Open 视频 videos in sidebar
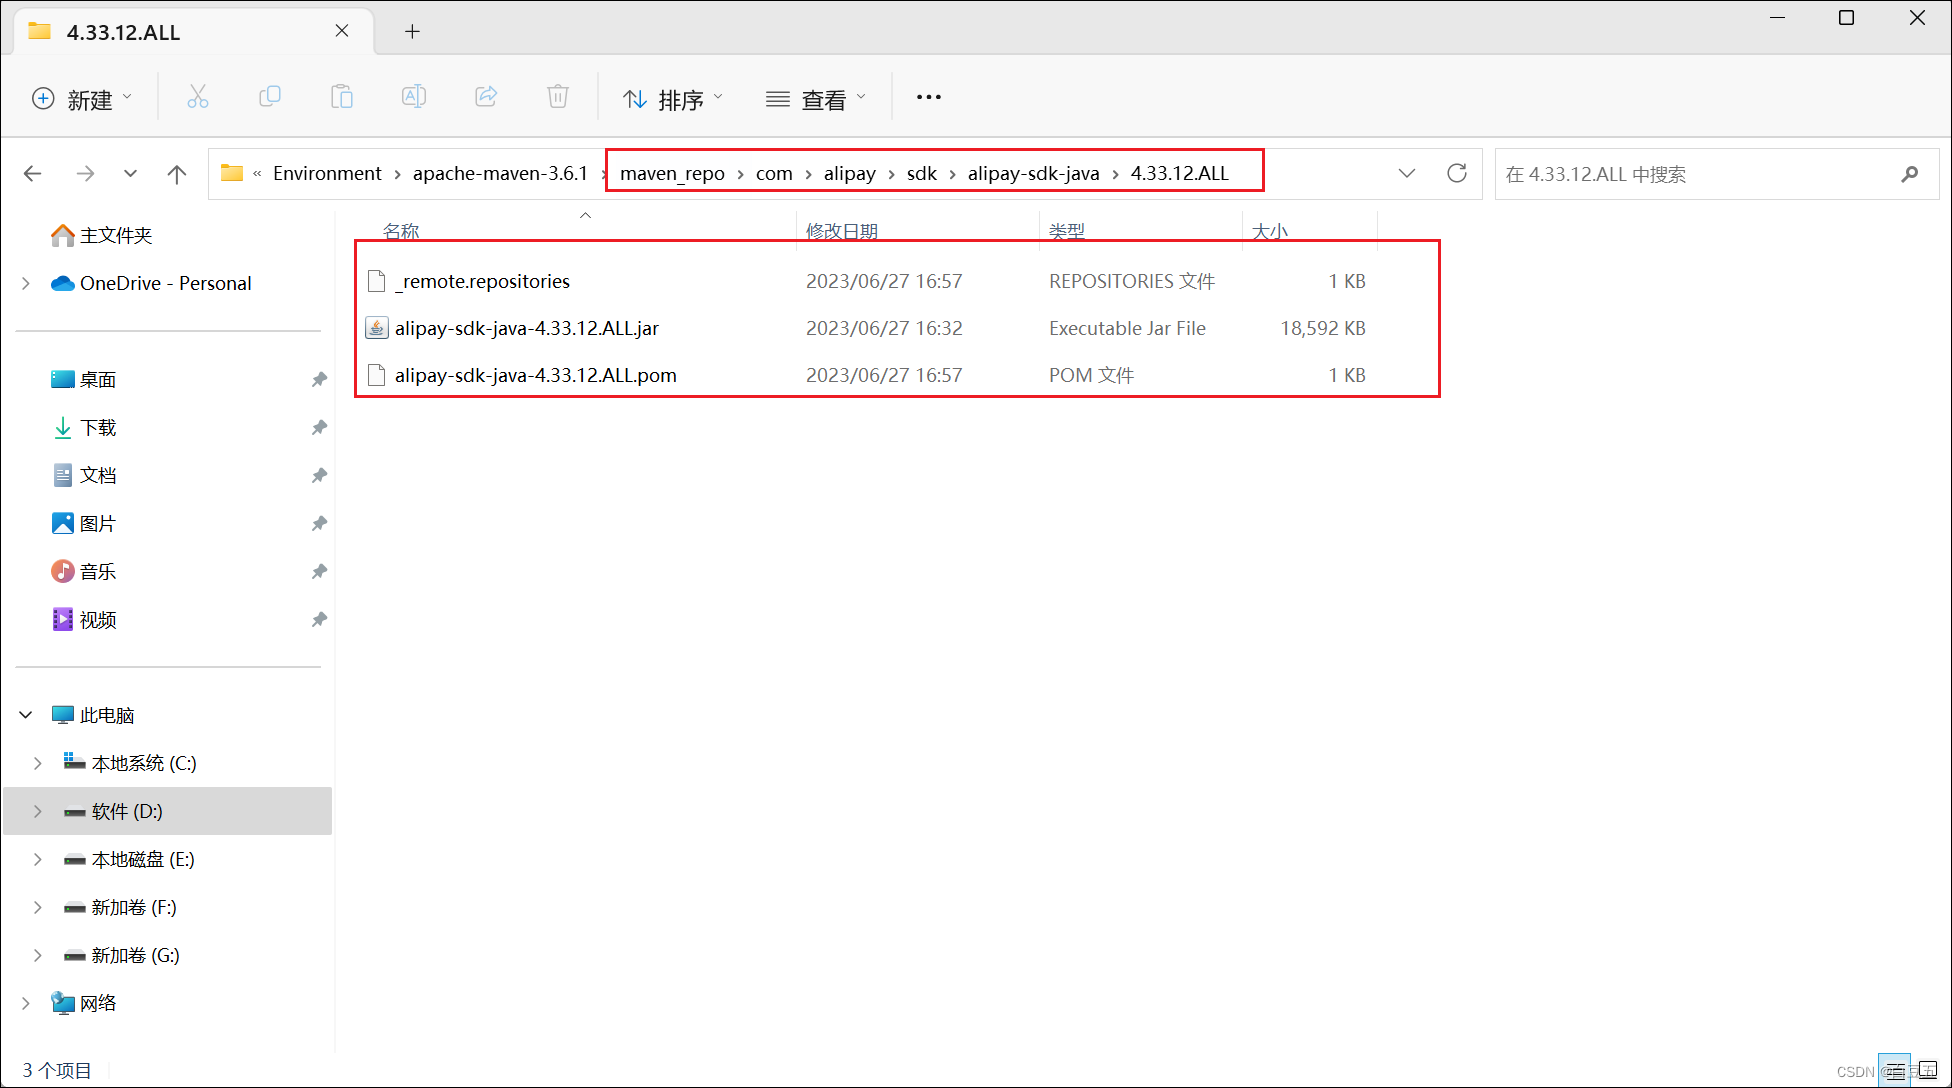This screenshot has height=1088, width=1952. 83,619
